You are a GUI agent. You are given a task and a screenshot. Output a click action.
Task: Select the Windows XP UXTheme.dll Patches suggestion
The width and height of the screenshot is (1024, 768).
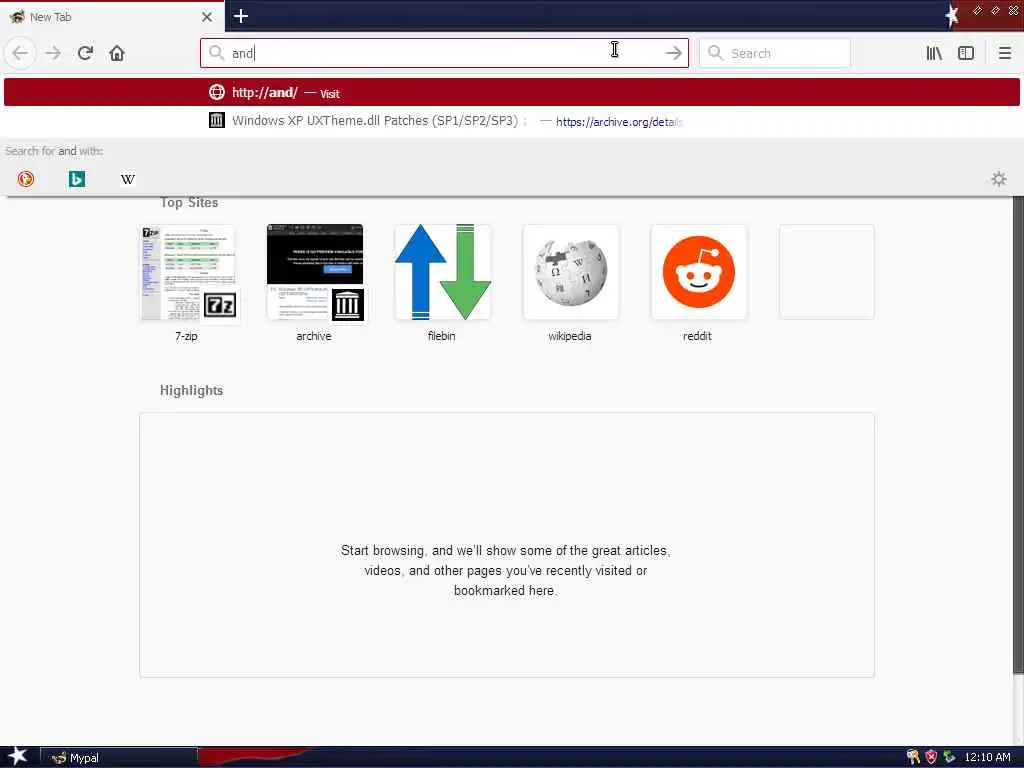(512, 121)
